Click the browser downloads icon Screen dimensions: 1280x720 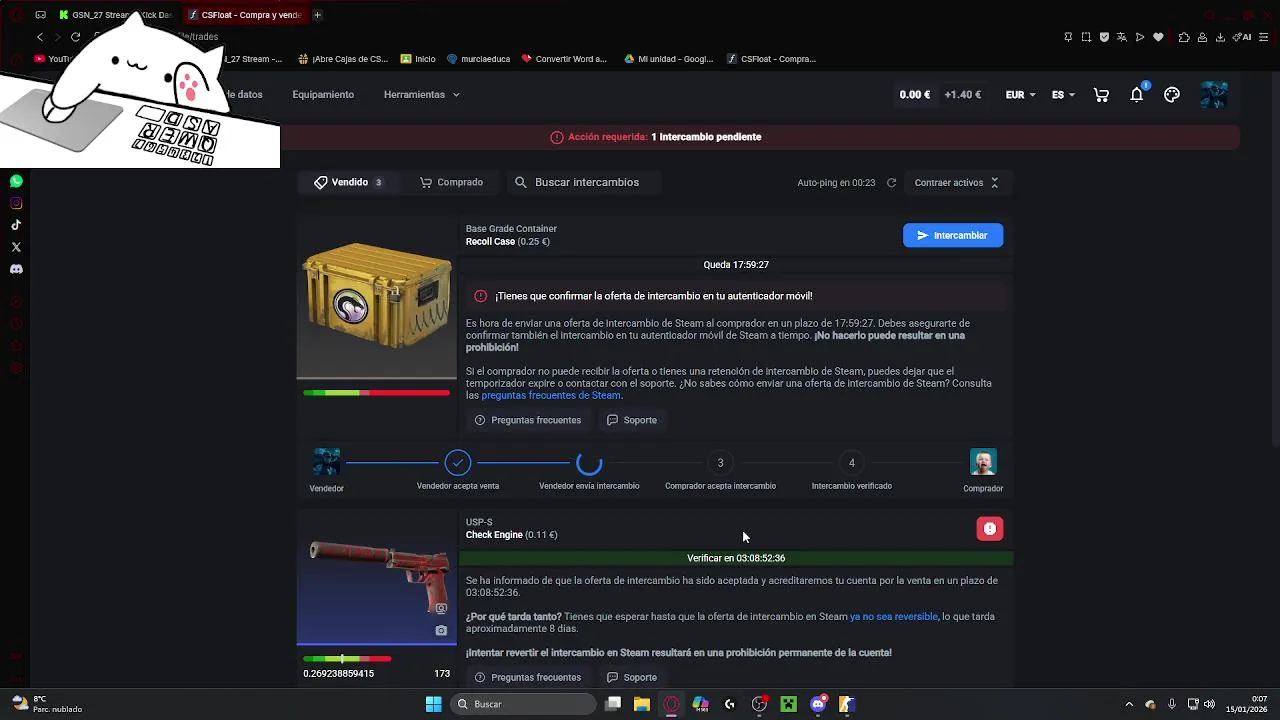pos(1221,37)
